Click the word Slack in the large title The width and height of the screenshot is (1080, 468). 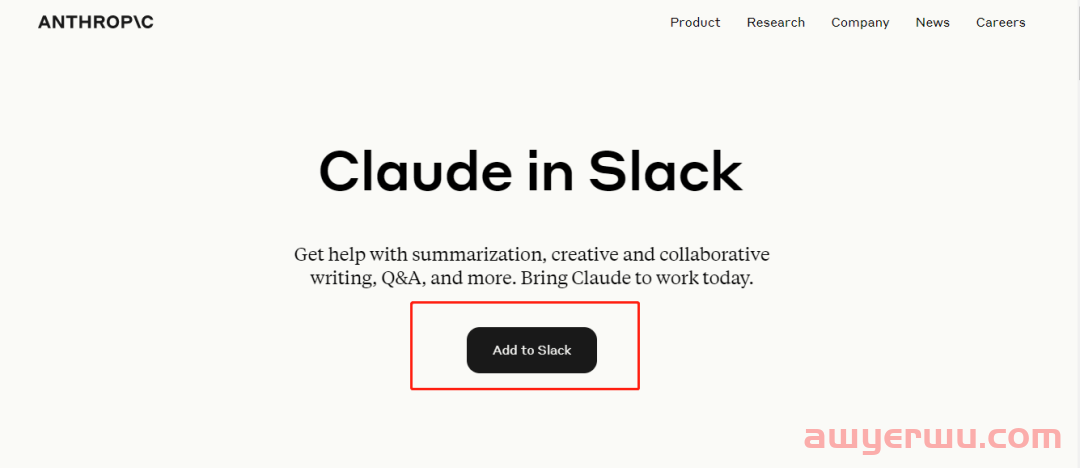665,171
